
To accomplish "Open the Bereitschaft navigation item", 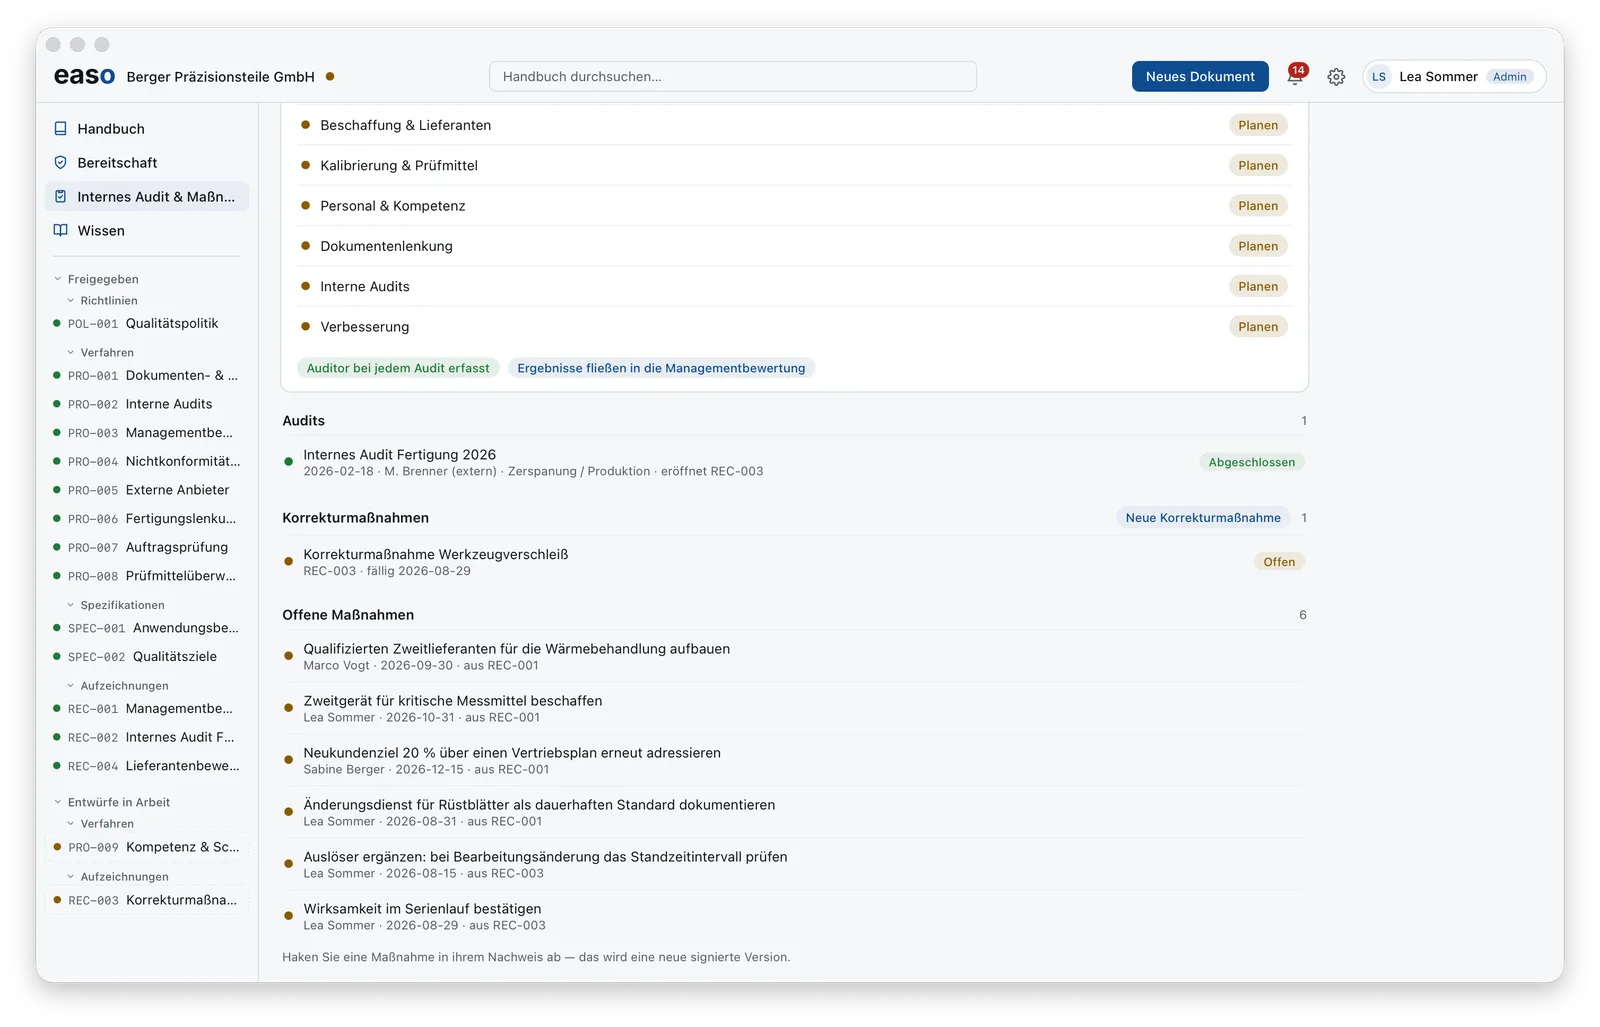I will click(147, 163).
